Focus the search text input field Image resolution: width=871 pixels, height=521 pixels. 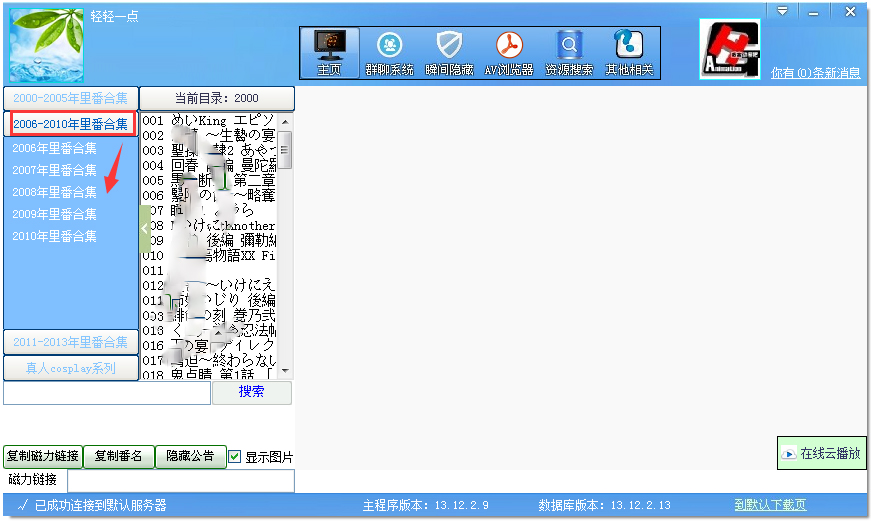[107, 393]
